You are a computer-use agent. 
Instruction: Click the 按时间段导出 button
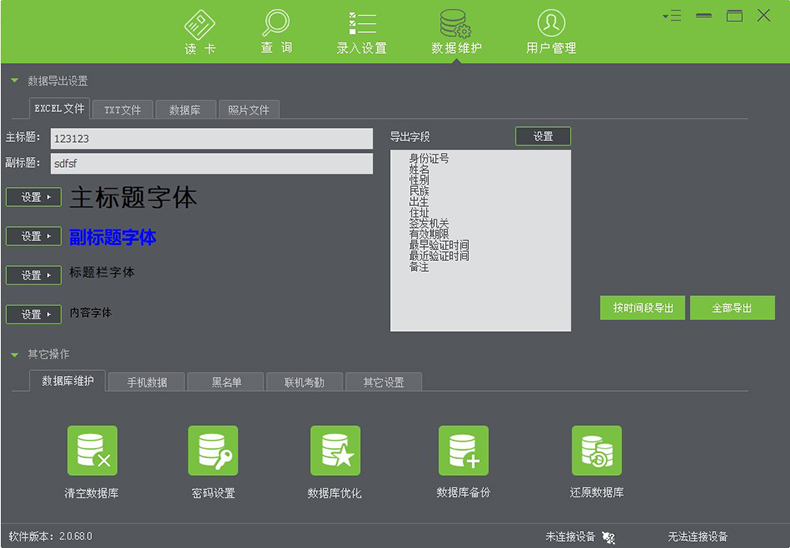coord(643,308)
